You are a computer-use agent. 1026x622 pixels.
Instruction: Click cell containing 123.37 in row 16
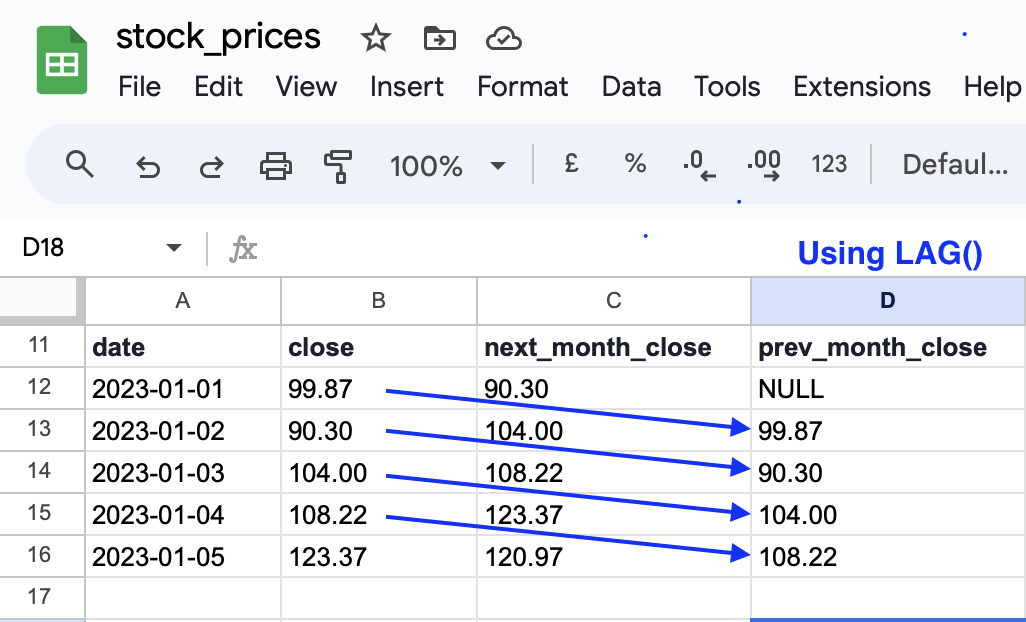(378, 556)
